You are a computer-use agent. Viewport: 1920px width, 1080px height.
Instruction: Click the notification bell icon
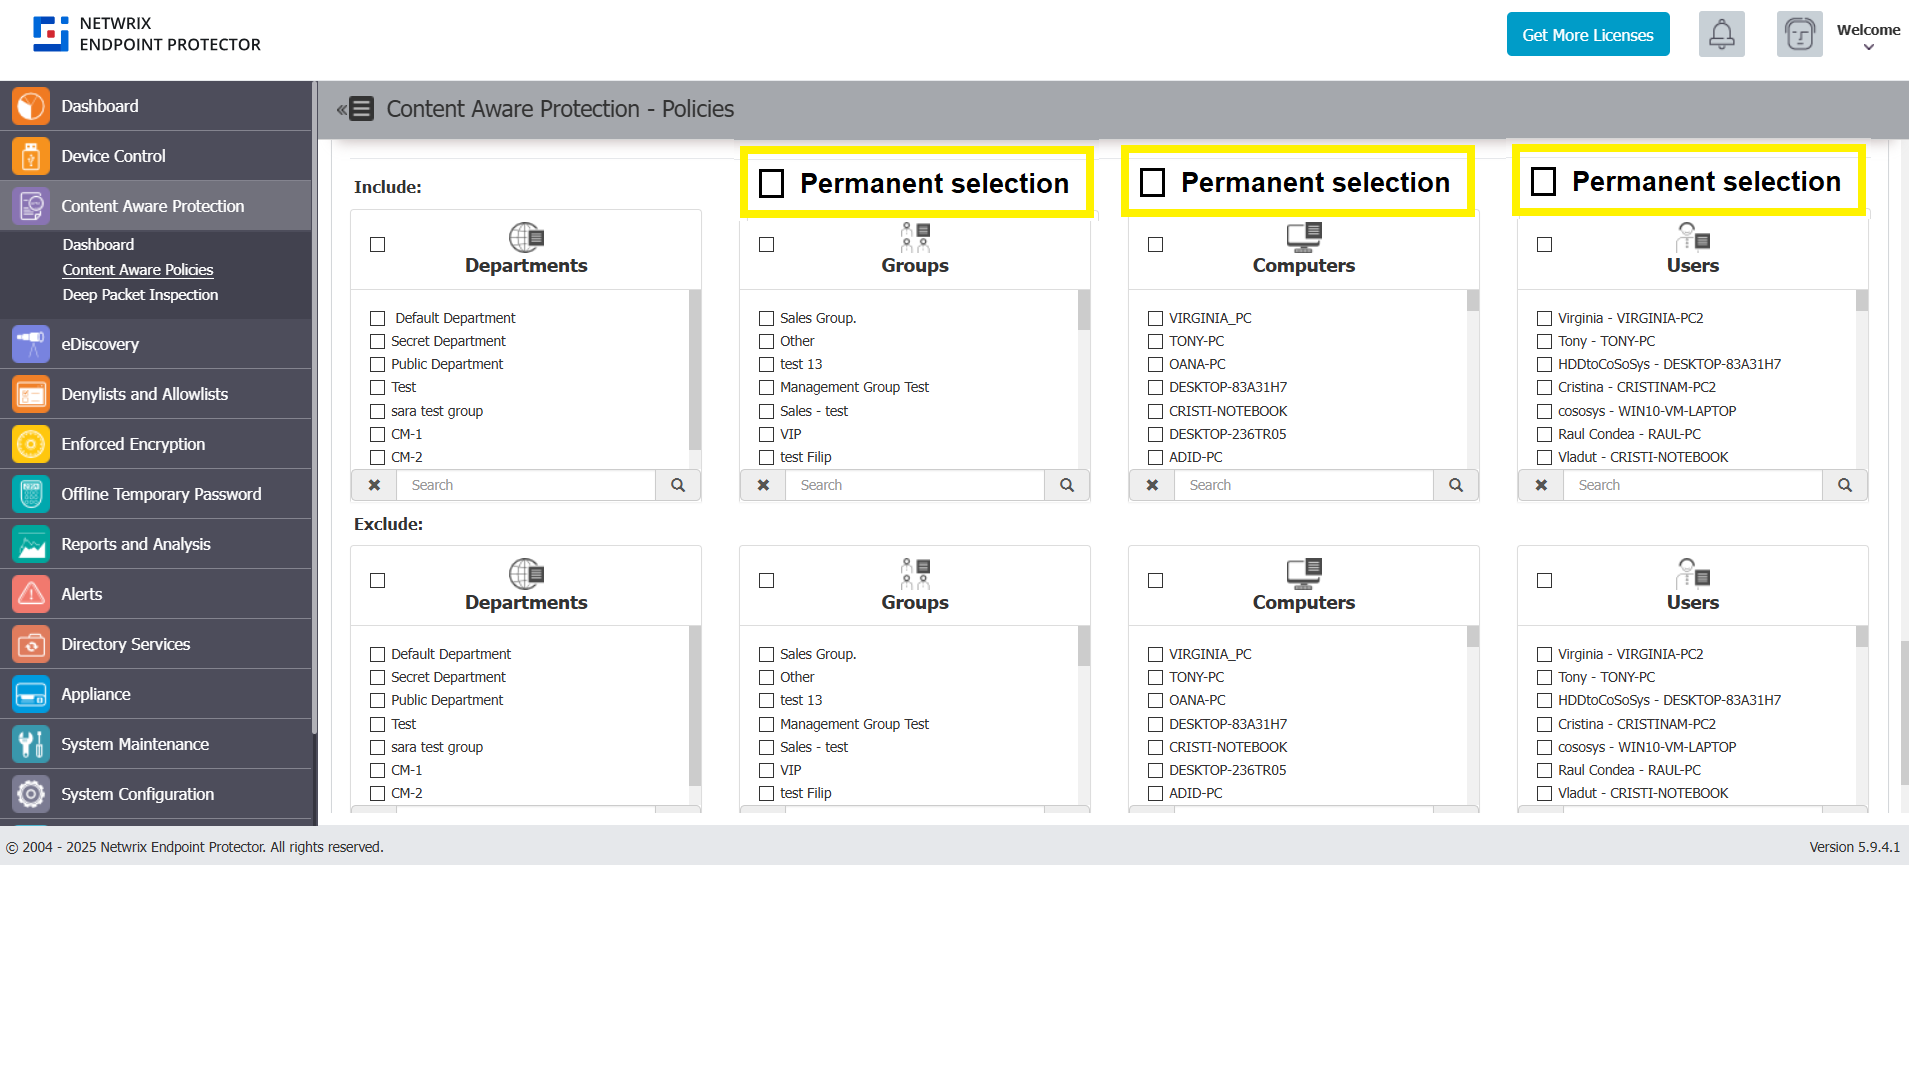(x=1721, y=35)
